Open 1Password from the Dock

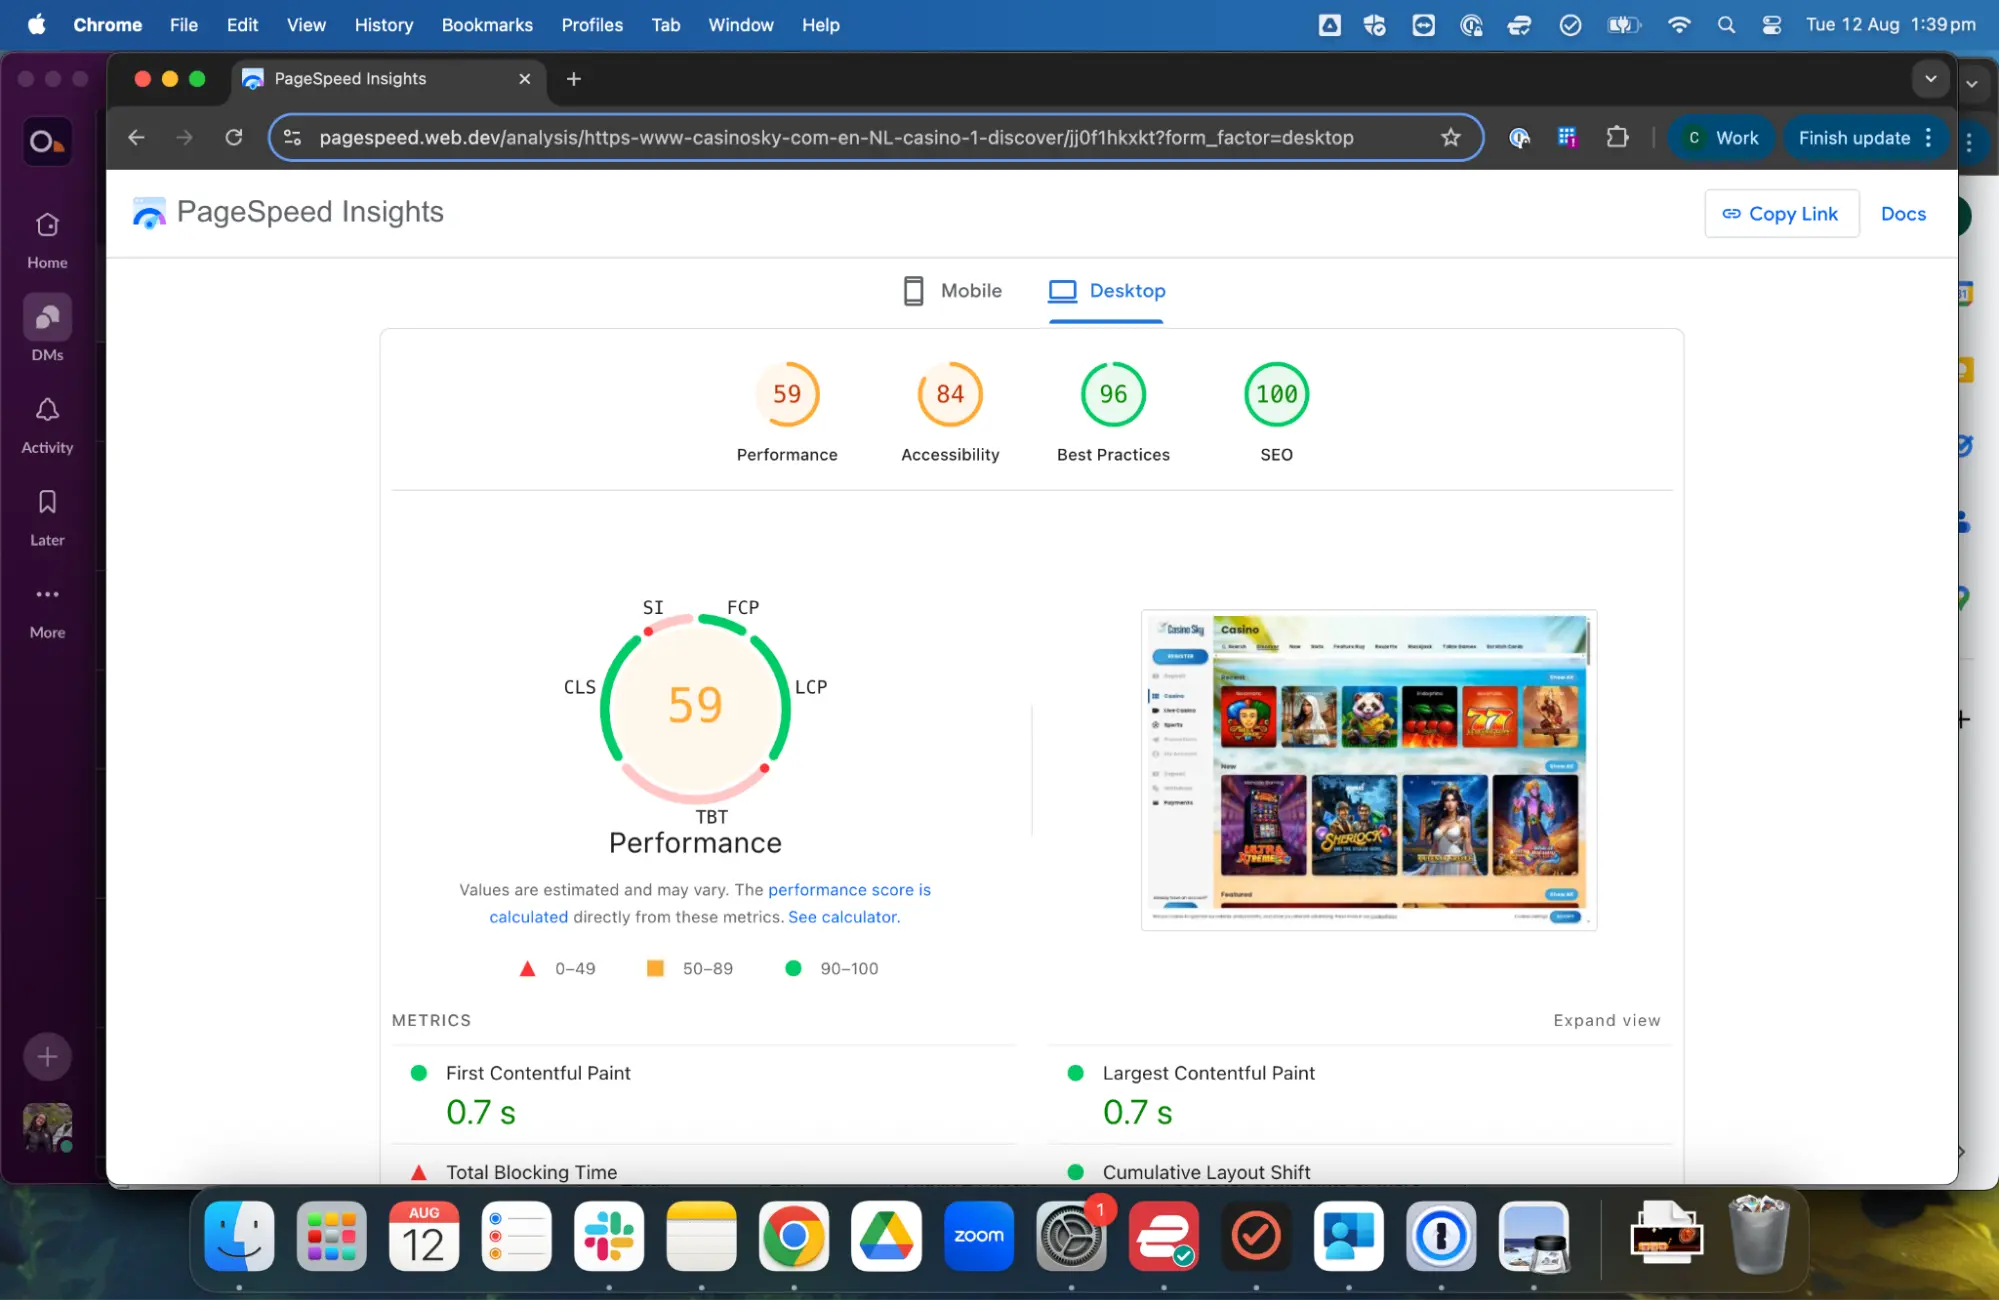[1441, 1236]
